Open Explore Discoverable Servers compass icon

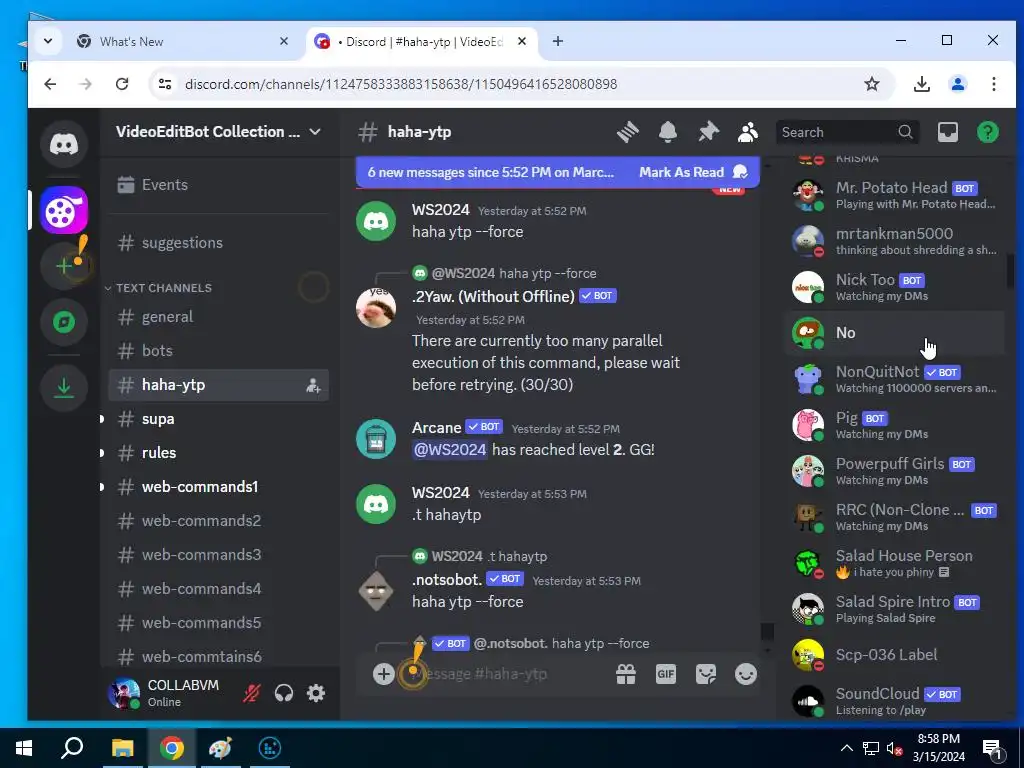point(64,322)
